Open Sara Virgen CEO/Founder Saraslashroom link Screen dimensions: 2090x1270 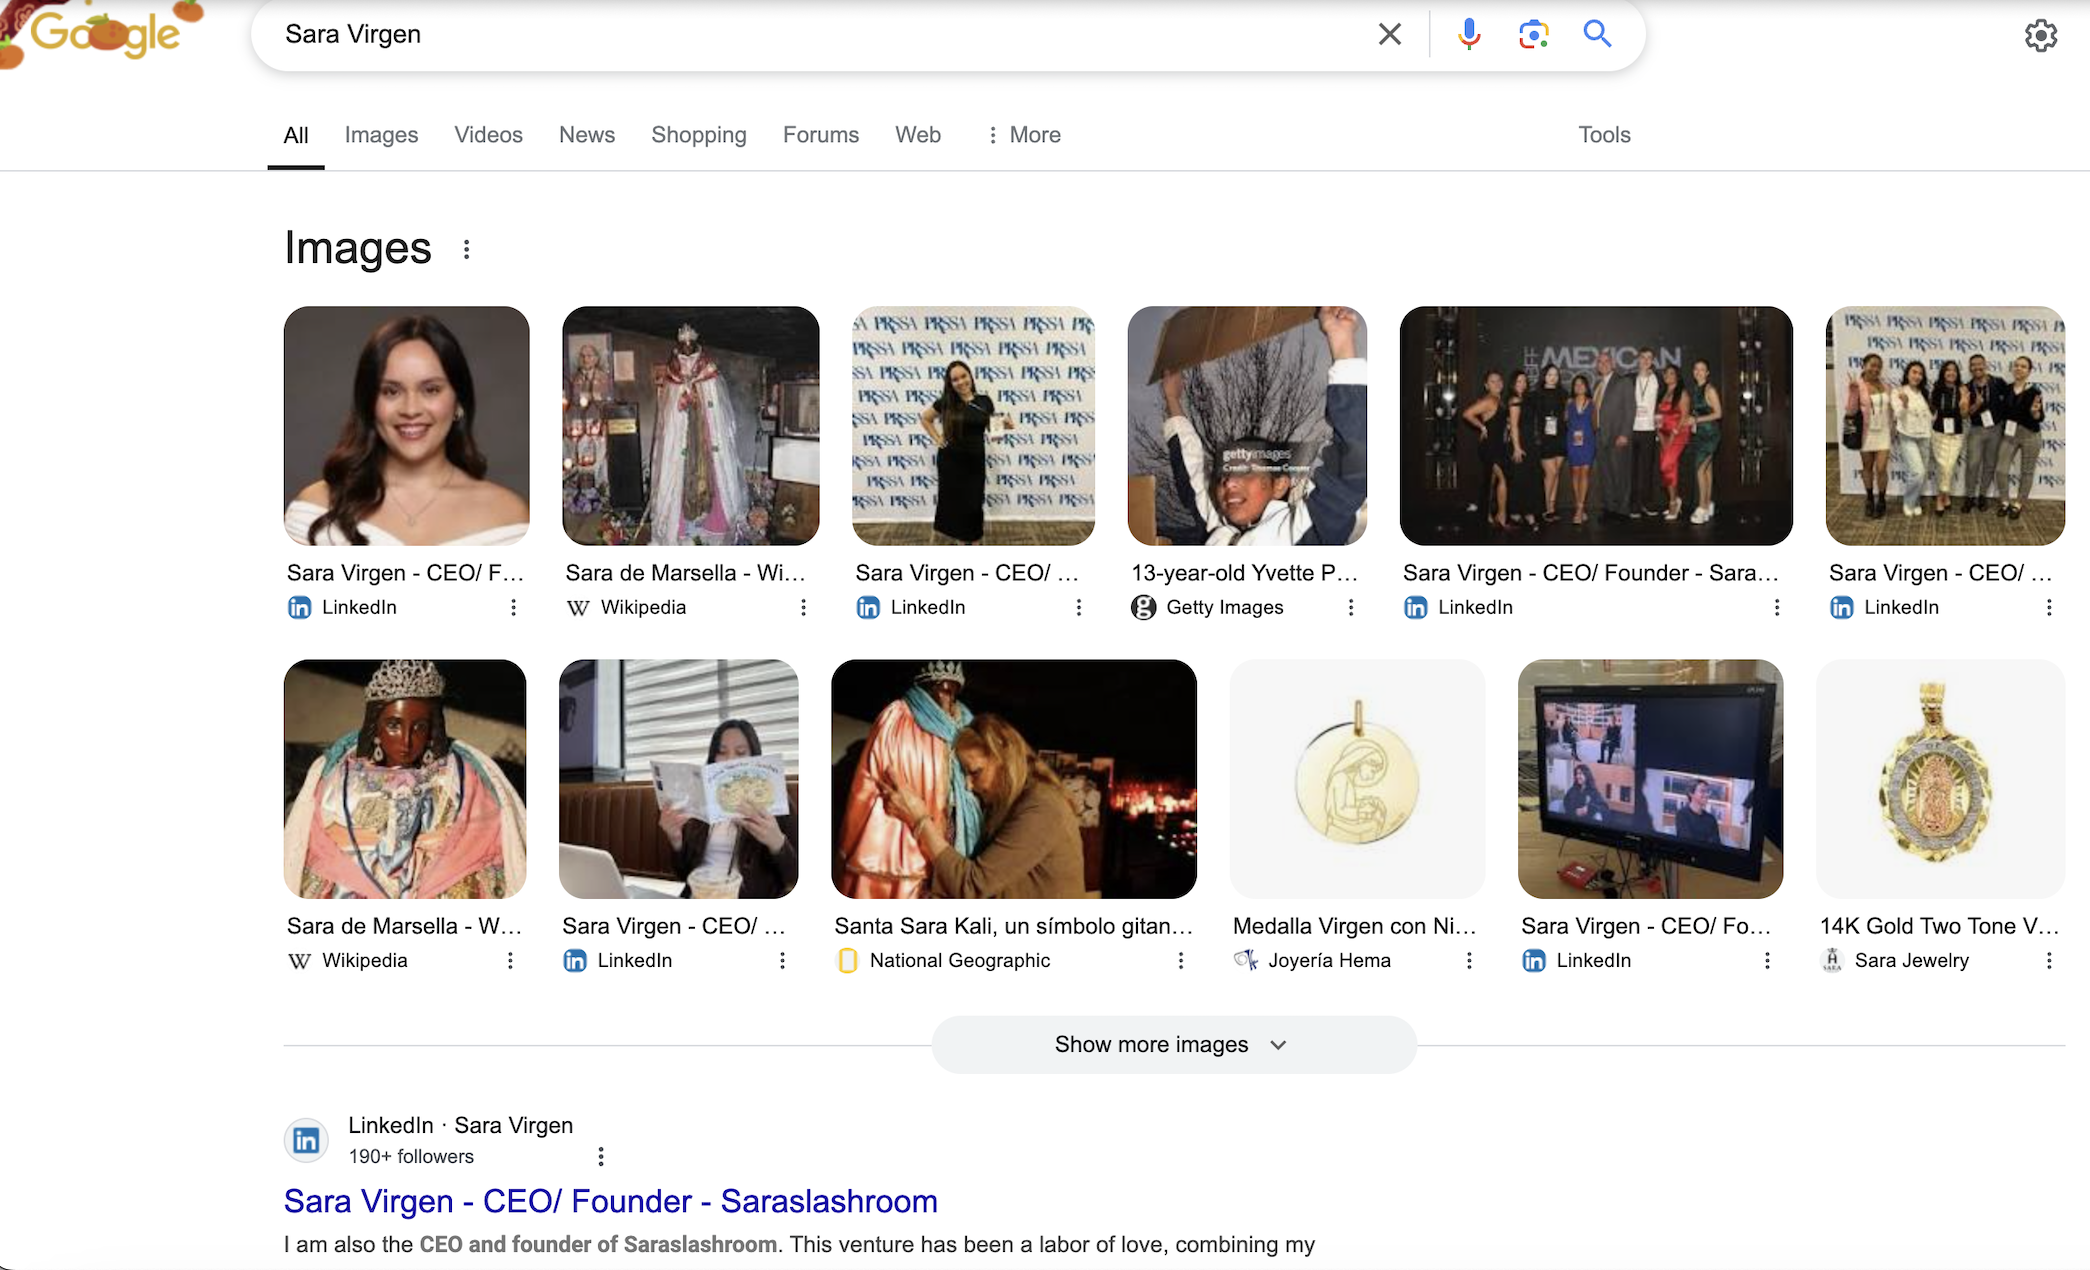point(610,1201)
